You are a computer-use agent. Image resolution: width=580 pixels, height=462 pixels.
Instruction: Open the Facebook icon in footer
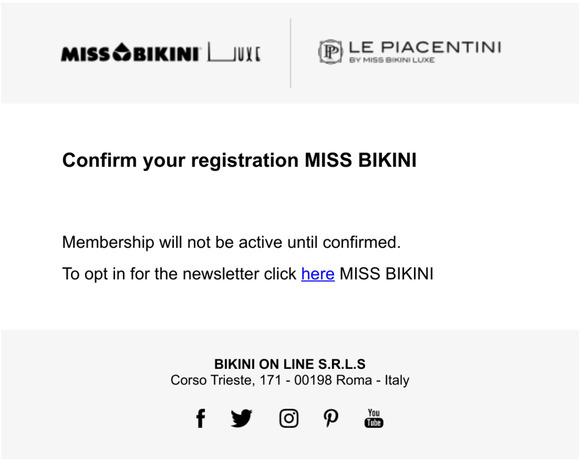[200, 418]
